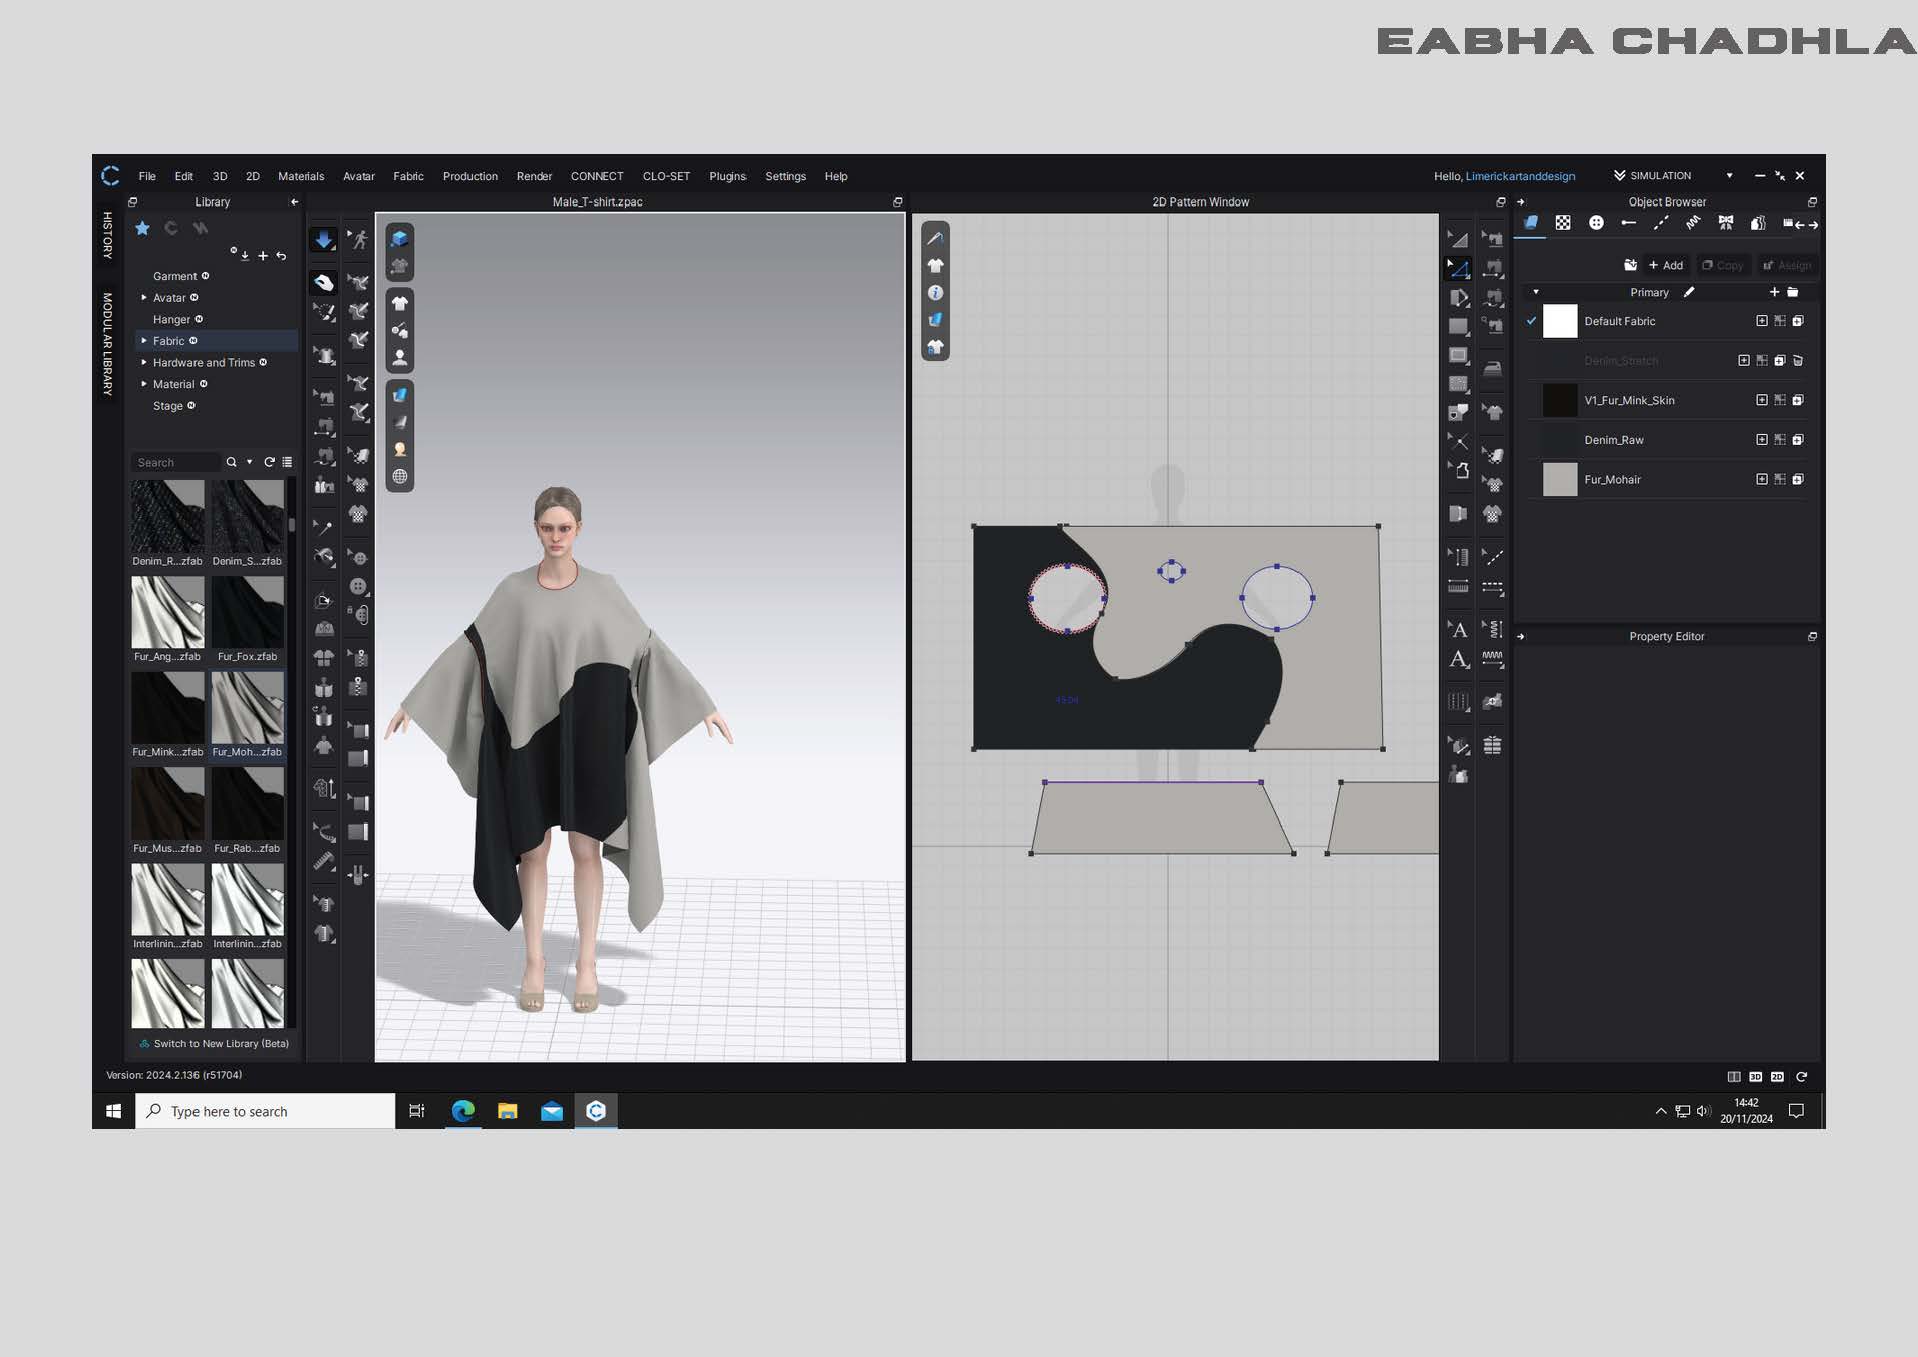Click the Add button in Object Browser
The width and height of the screenshot is (1918, 1357).
(1666, 265)
